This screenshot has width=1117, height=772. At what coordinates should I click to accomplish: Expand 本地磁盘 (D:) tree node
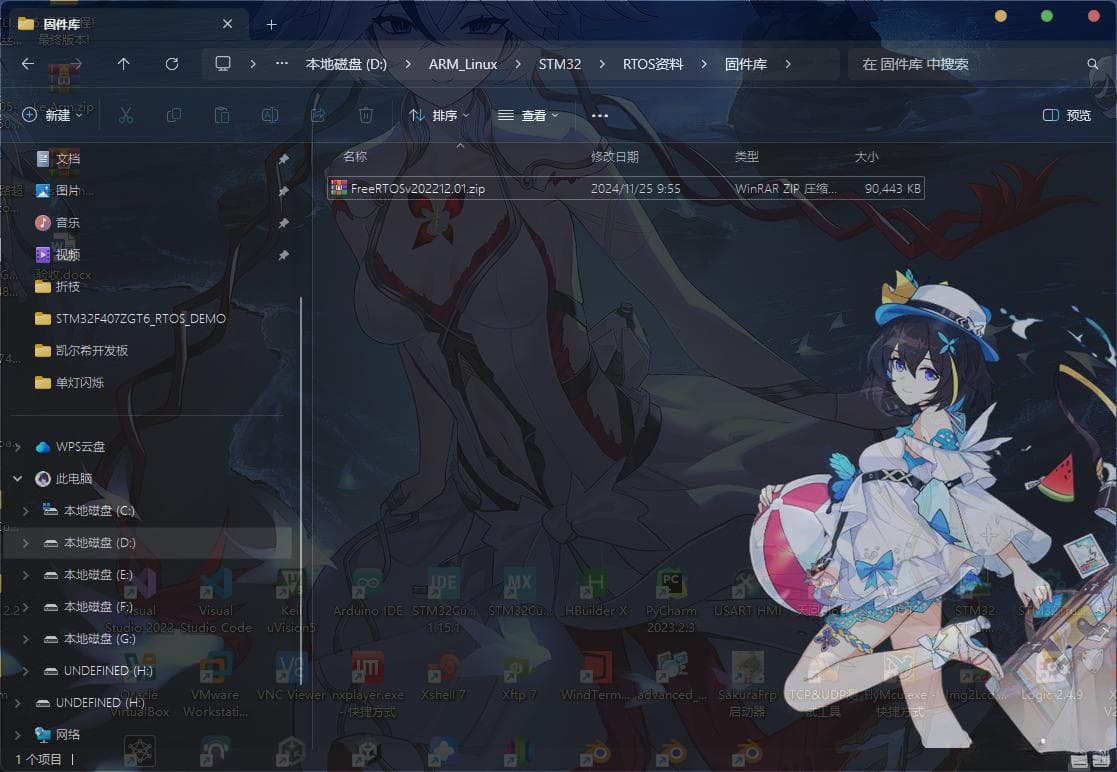[26, 543]
